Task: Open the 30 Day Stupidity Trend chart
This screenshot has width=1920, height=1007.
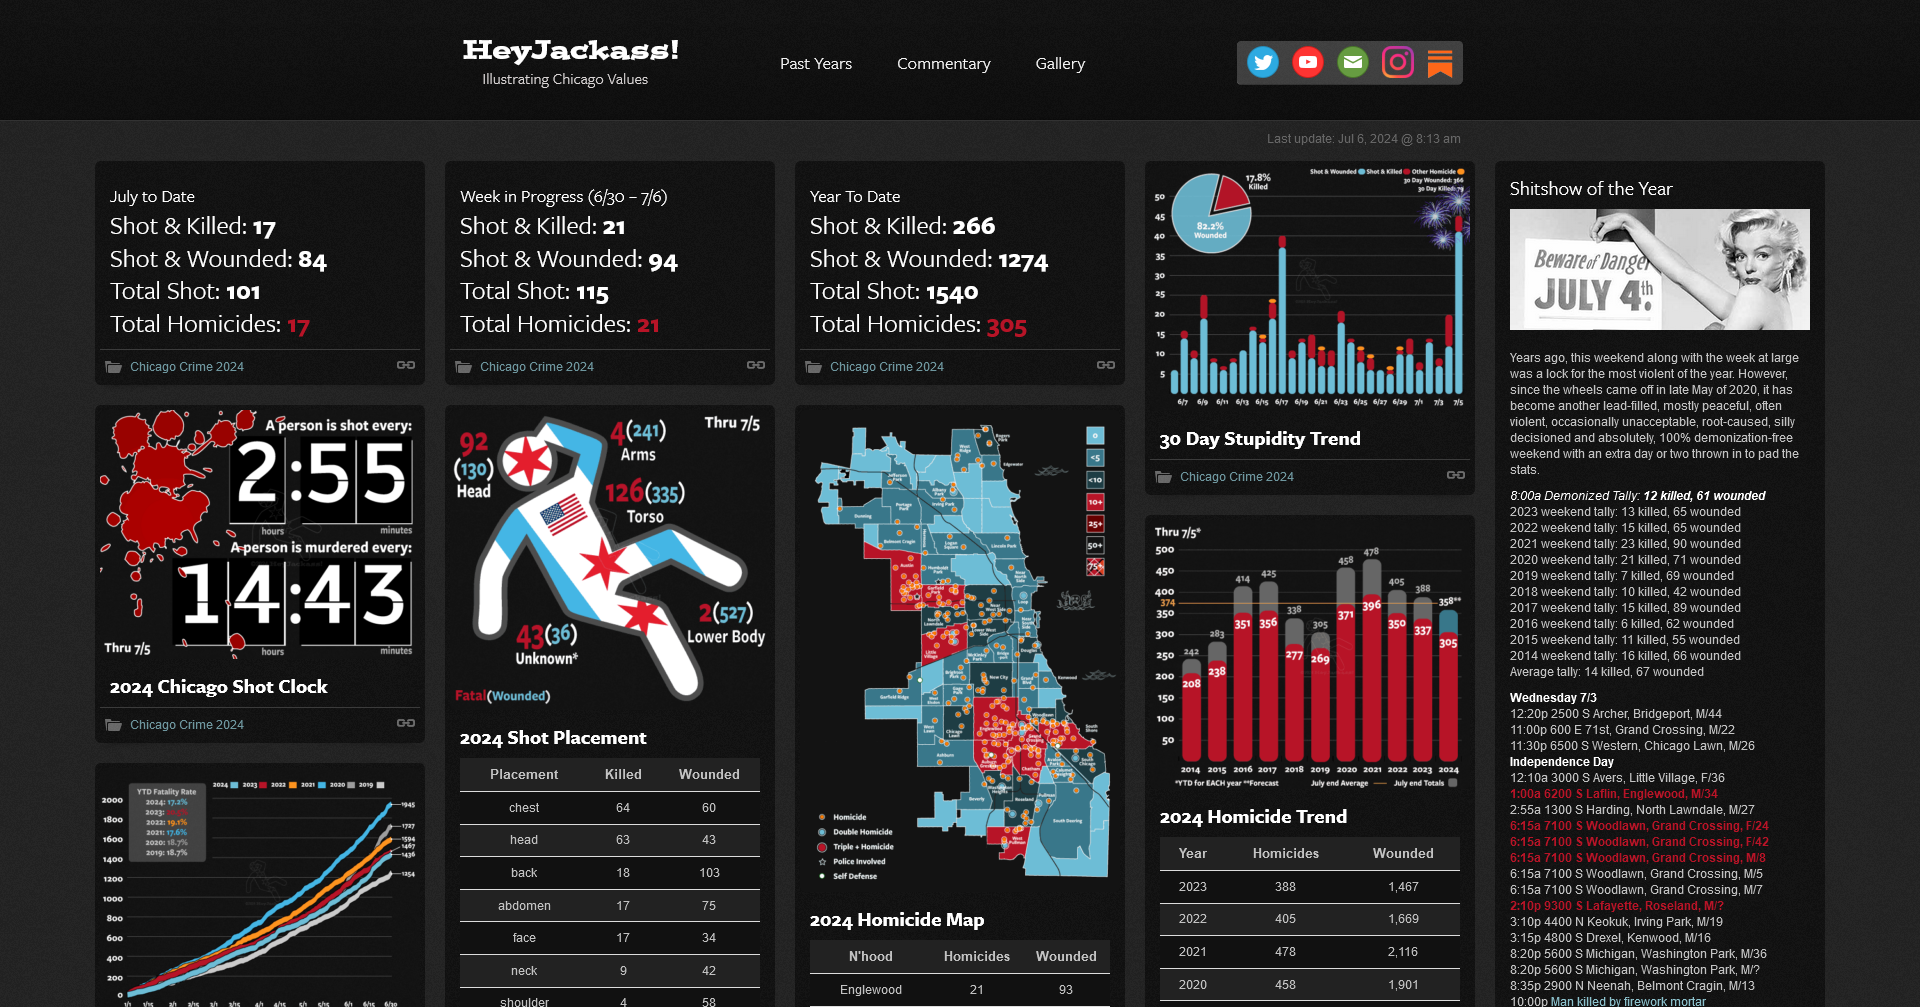Action: 1310,288
